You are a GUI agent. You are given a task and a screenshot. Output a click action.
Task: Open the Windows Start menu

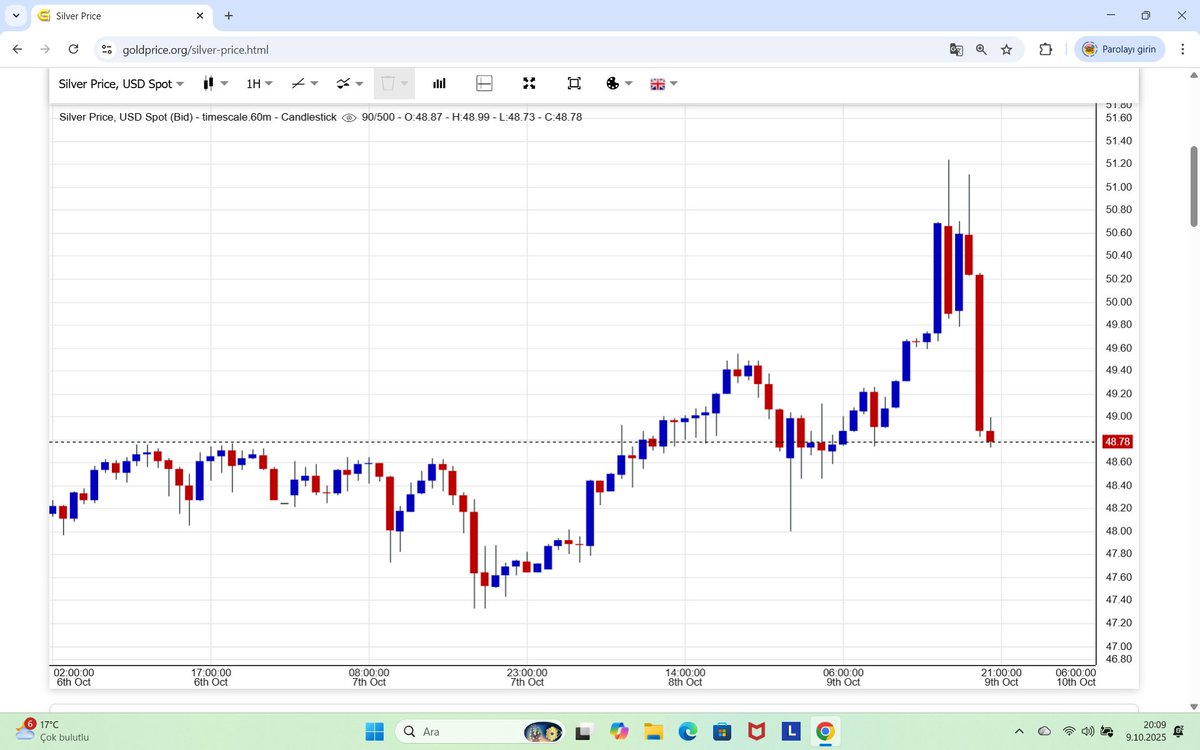point(374,732)
